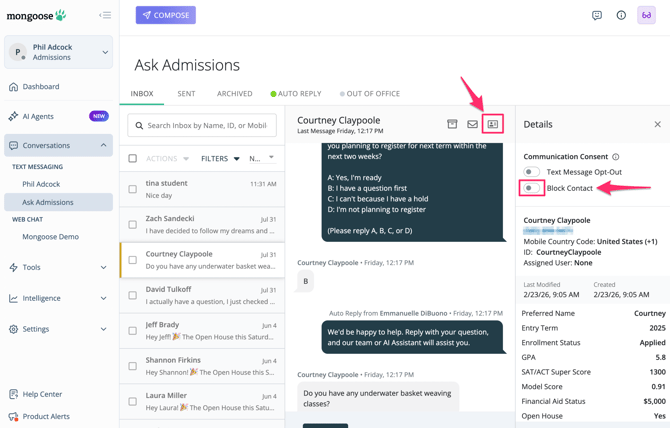Click the underwater basket weaving message
Screen dimensions: 670x428
pyautogui.click(x=377, y=398)
